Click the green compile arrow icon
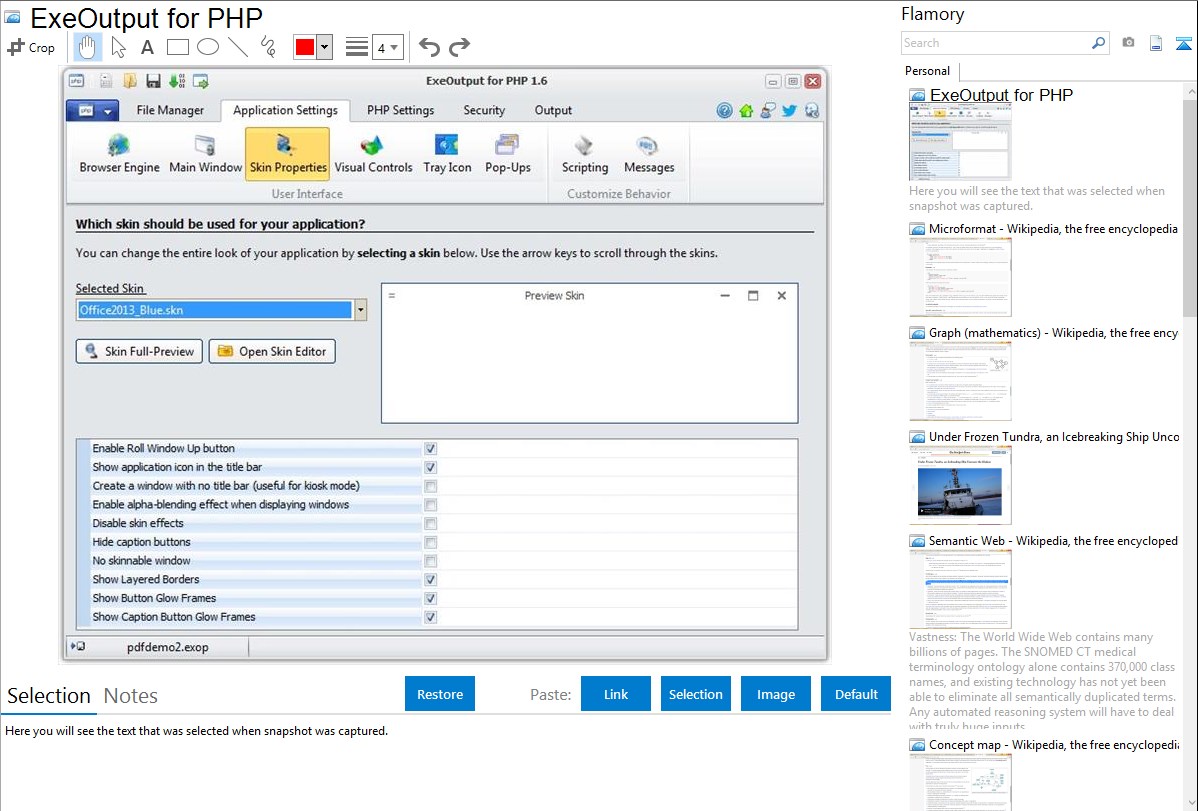1198x811 pixels. click(177, 81)
